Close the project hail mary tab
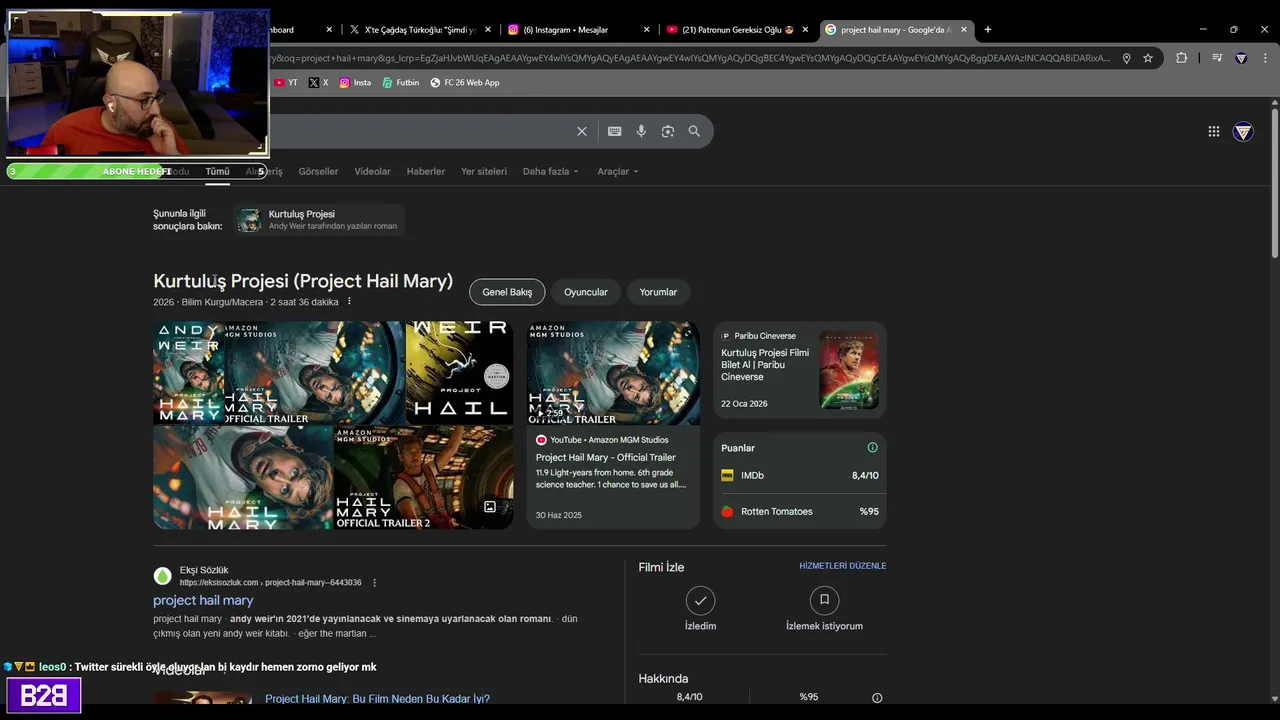 tap(964, 30)
